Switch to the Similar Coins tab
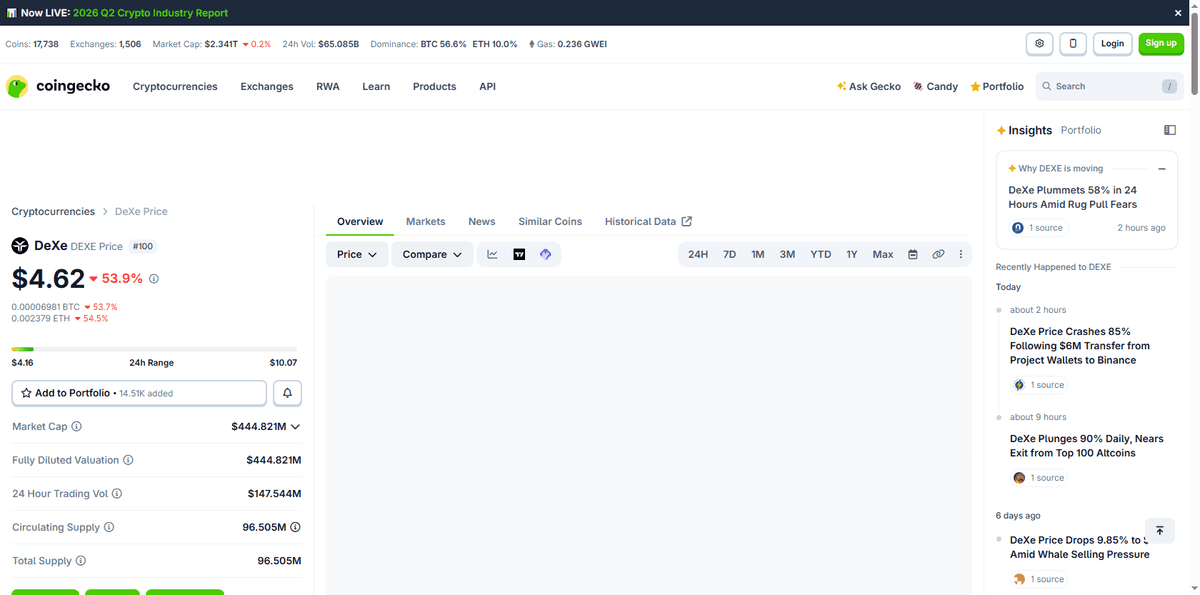The image size is (1200, 595). tap(550, 222)
